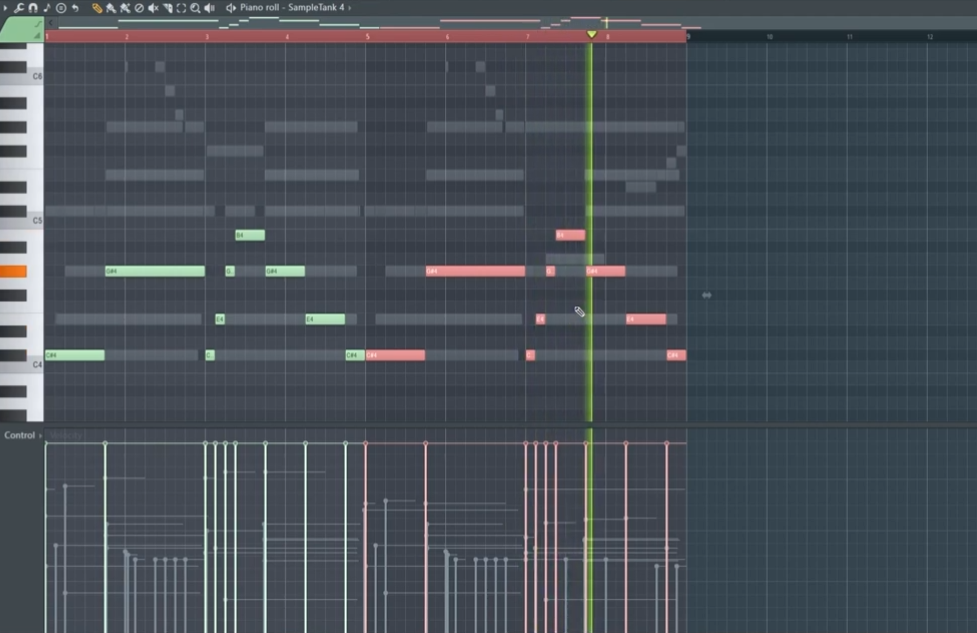The image size is (977, 633).
Task: Click the faint Velocity label of the event lane
Action: pos(65,435)
